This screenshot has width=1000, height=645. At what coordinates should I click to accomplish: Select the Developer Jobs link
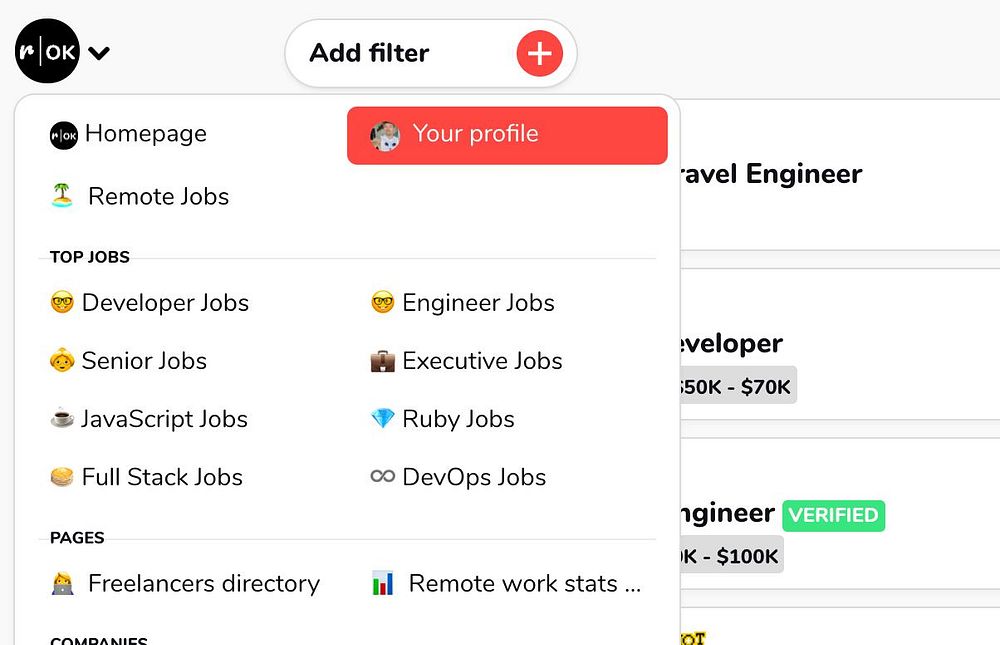165,303
